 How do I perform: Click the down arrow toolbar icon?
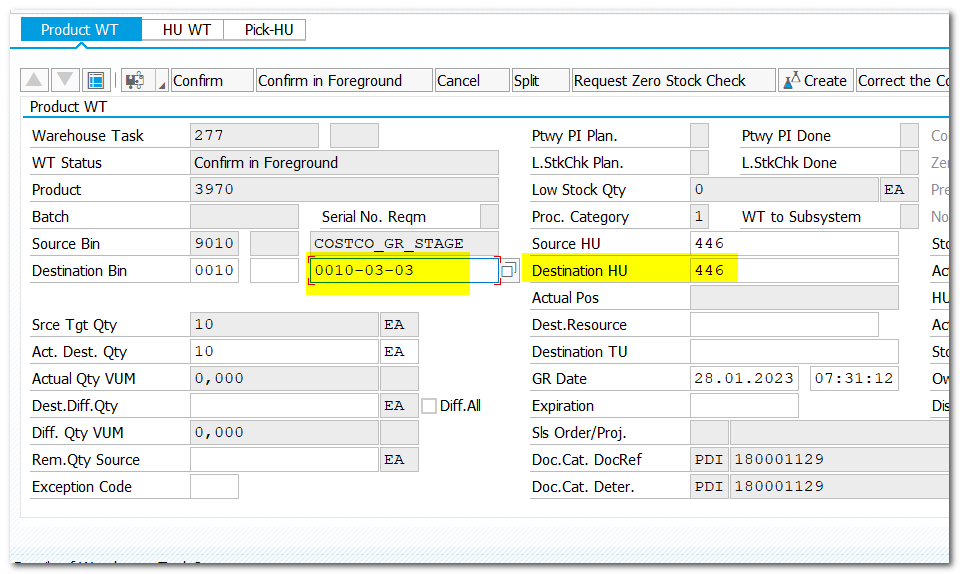64,81
